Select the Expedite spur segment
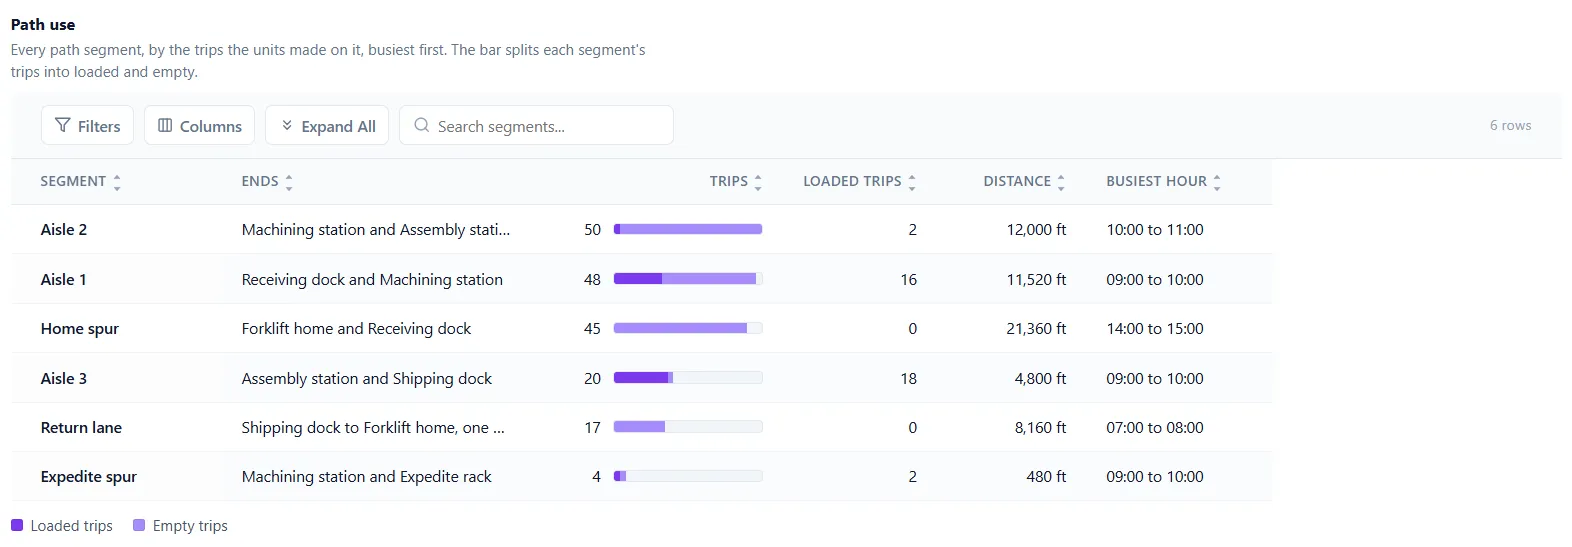The image size is (1572, 547). click(89, 476)
